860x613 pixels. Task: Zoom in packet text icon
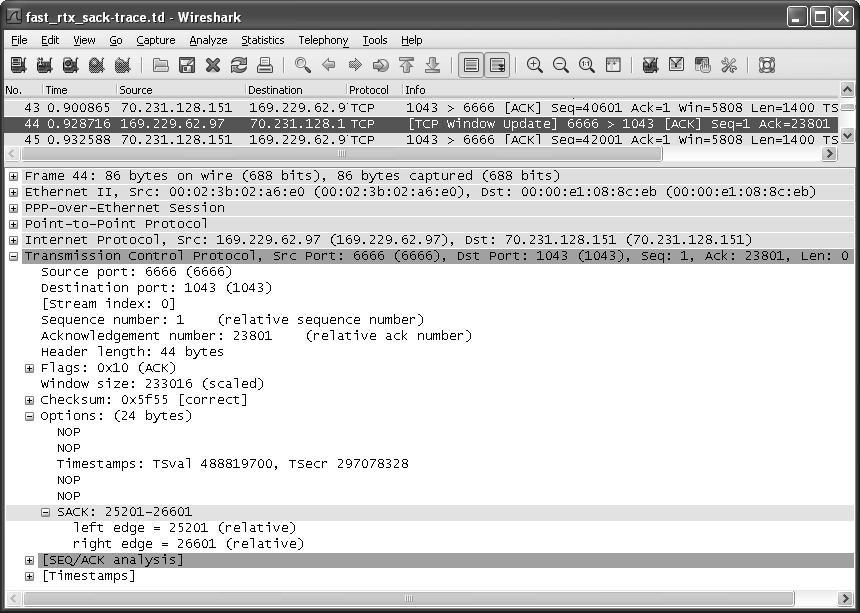[534, 65]
